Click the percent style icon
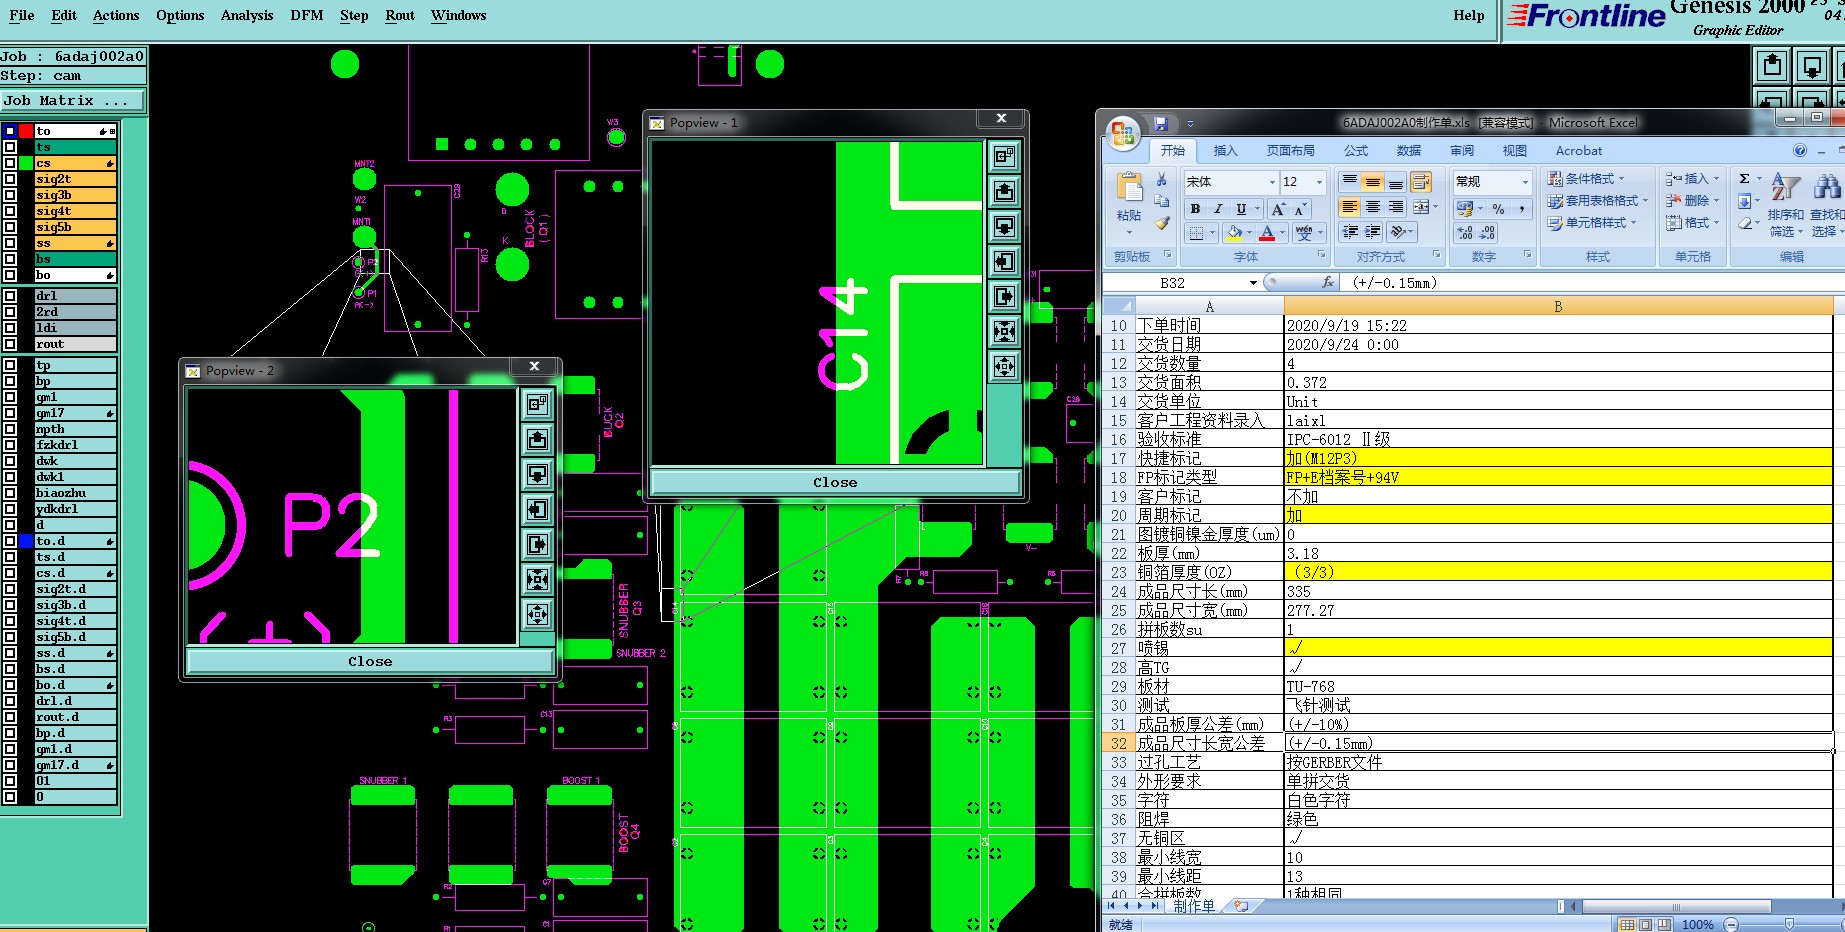 coord(1498,209)
